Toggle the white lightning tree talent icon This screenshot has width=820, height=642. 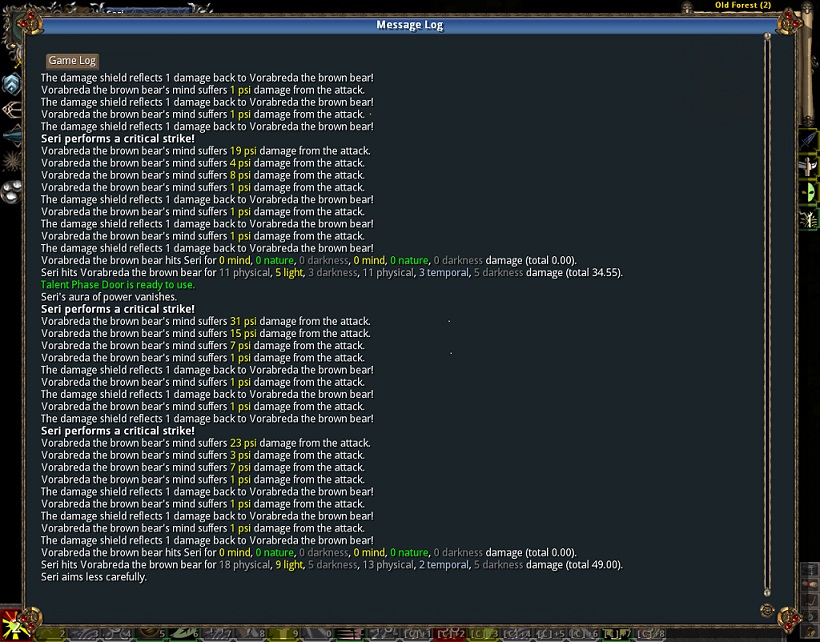pyautogui.click(x=808, y=219)
